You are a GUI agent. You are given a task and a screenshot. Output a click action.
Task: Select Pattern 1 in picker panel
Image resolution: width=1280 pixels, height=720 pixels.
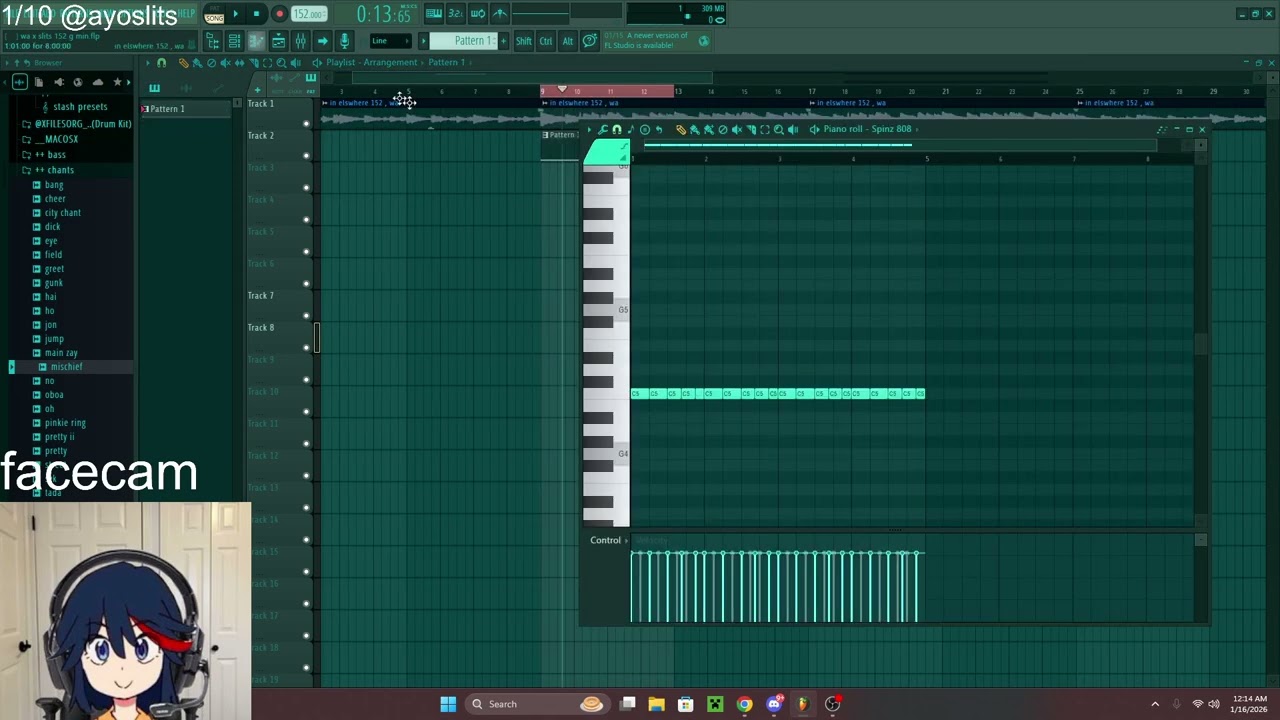tap(186, 109)
